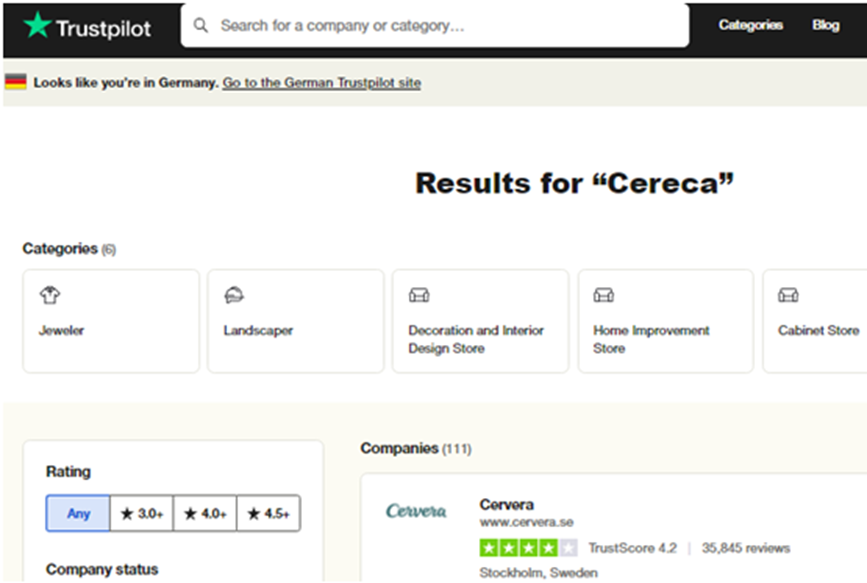Image resolution: width=867 pixels, height=583 pixels.
Task: Click the Decoration and Interior Design icon
Action: click(419, 295)
